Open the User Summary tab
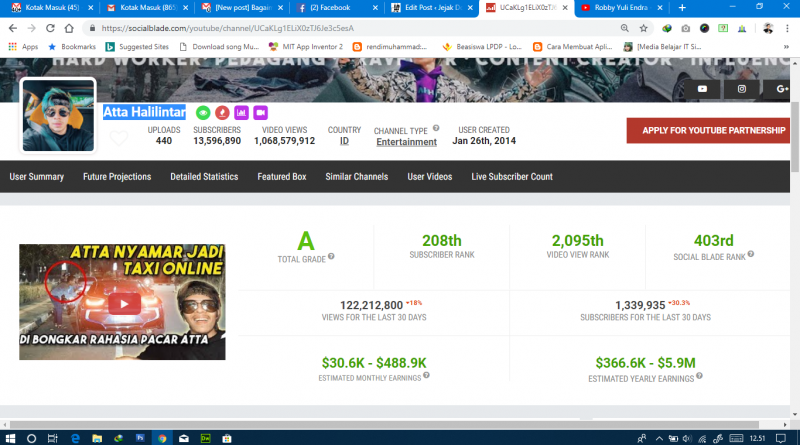 click(x=37, y=177)
